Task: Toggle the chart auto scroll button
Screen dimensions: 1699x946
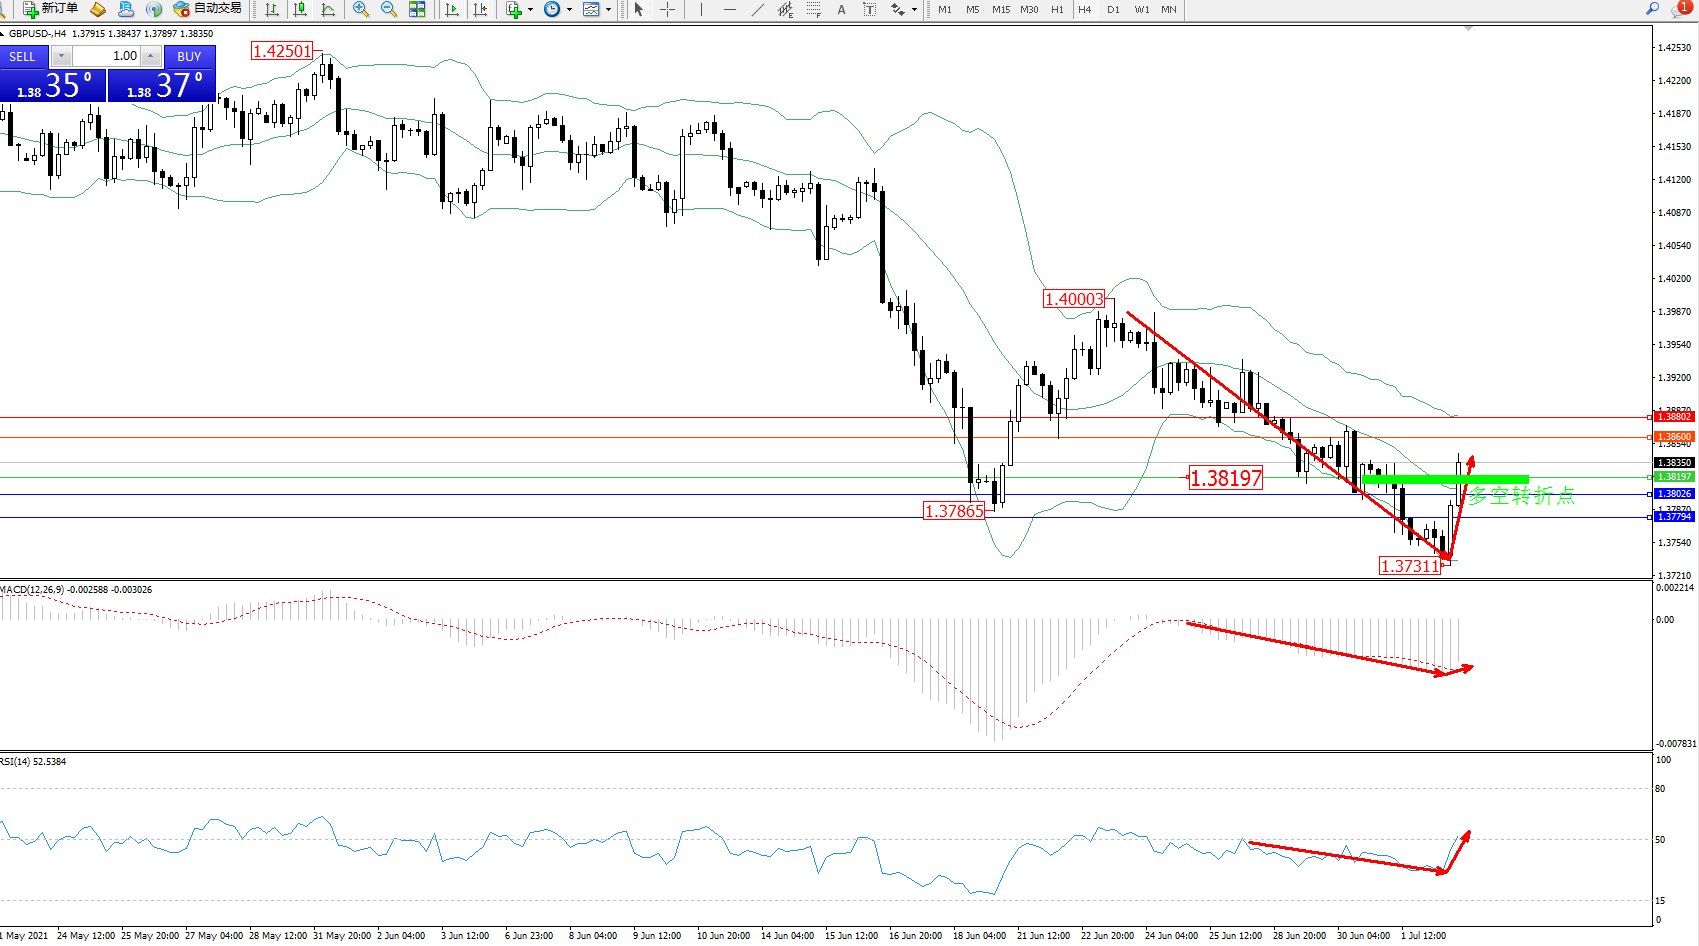Action: [x=452, y=9]
